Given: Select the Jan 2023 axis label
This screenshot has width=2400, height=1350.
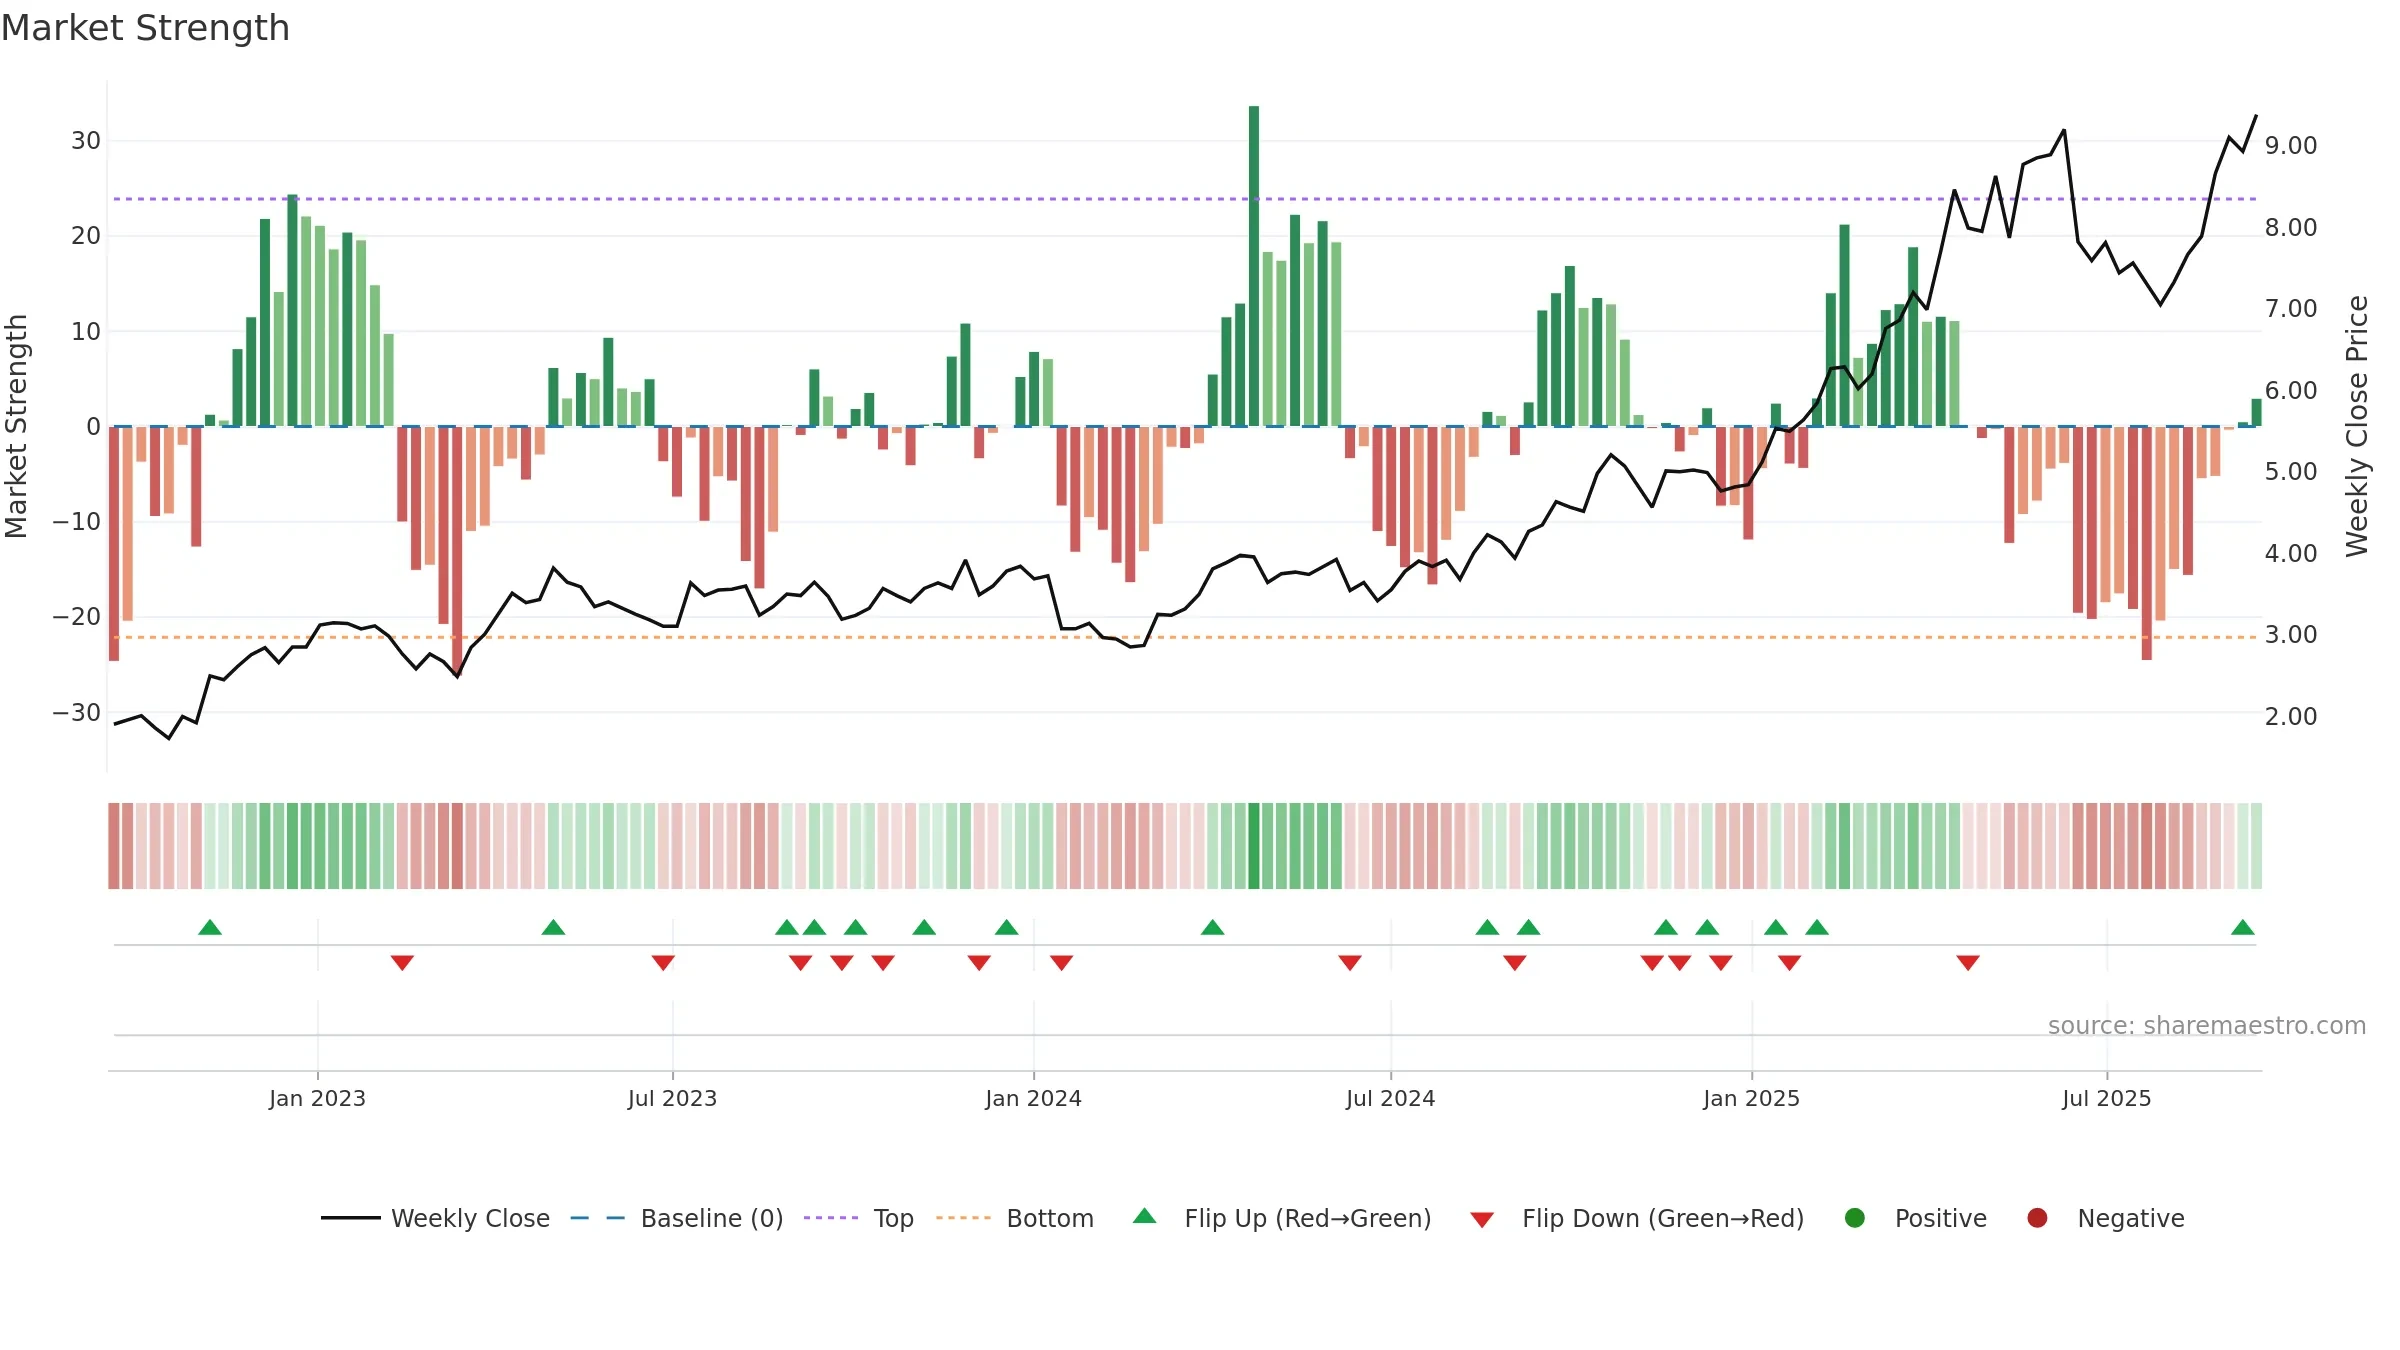Looking at the screenshot, I should coord(317,1098).
